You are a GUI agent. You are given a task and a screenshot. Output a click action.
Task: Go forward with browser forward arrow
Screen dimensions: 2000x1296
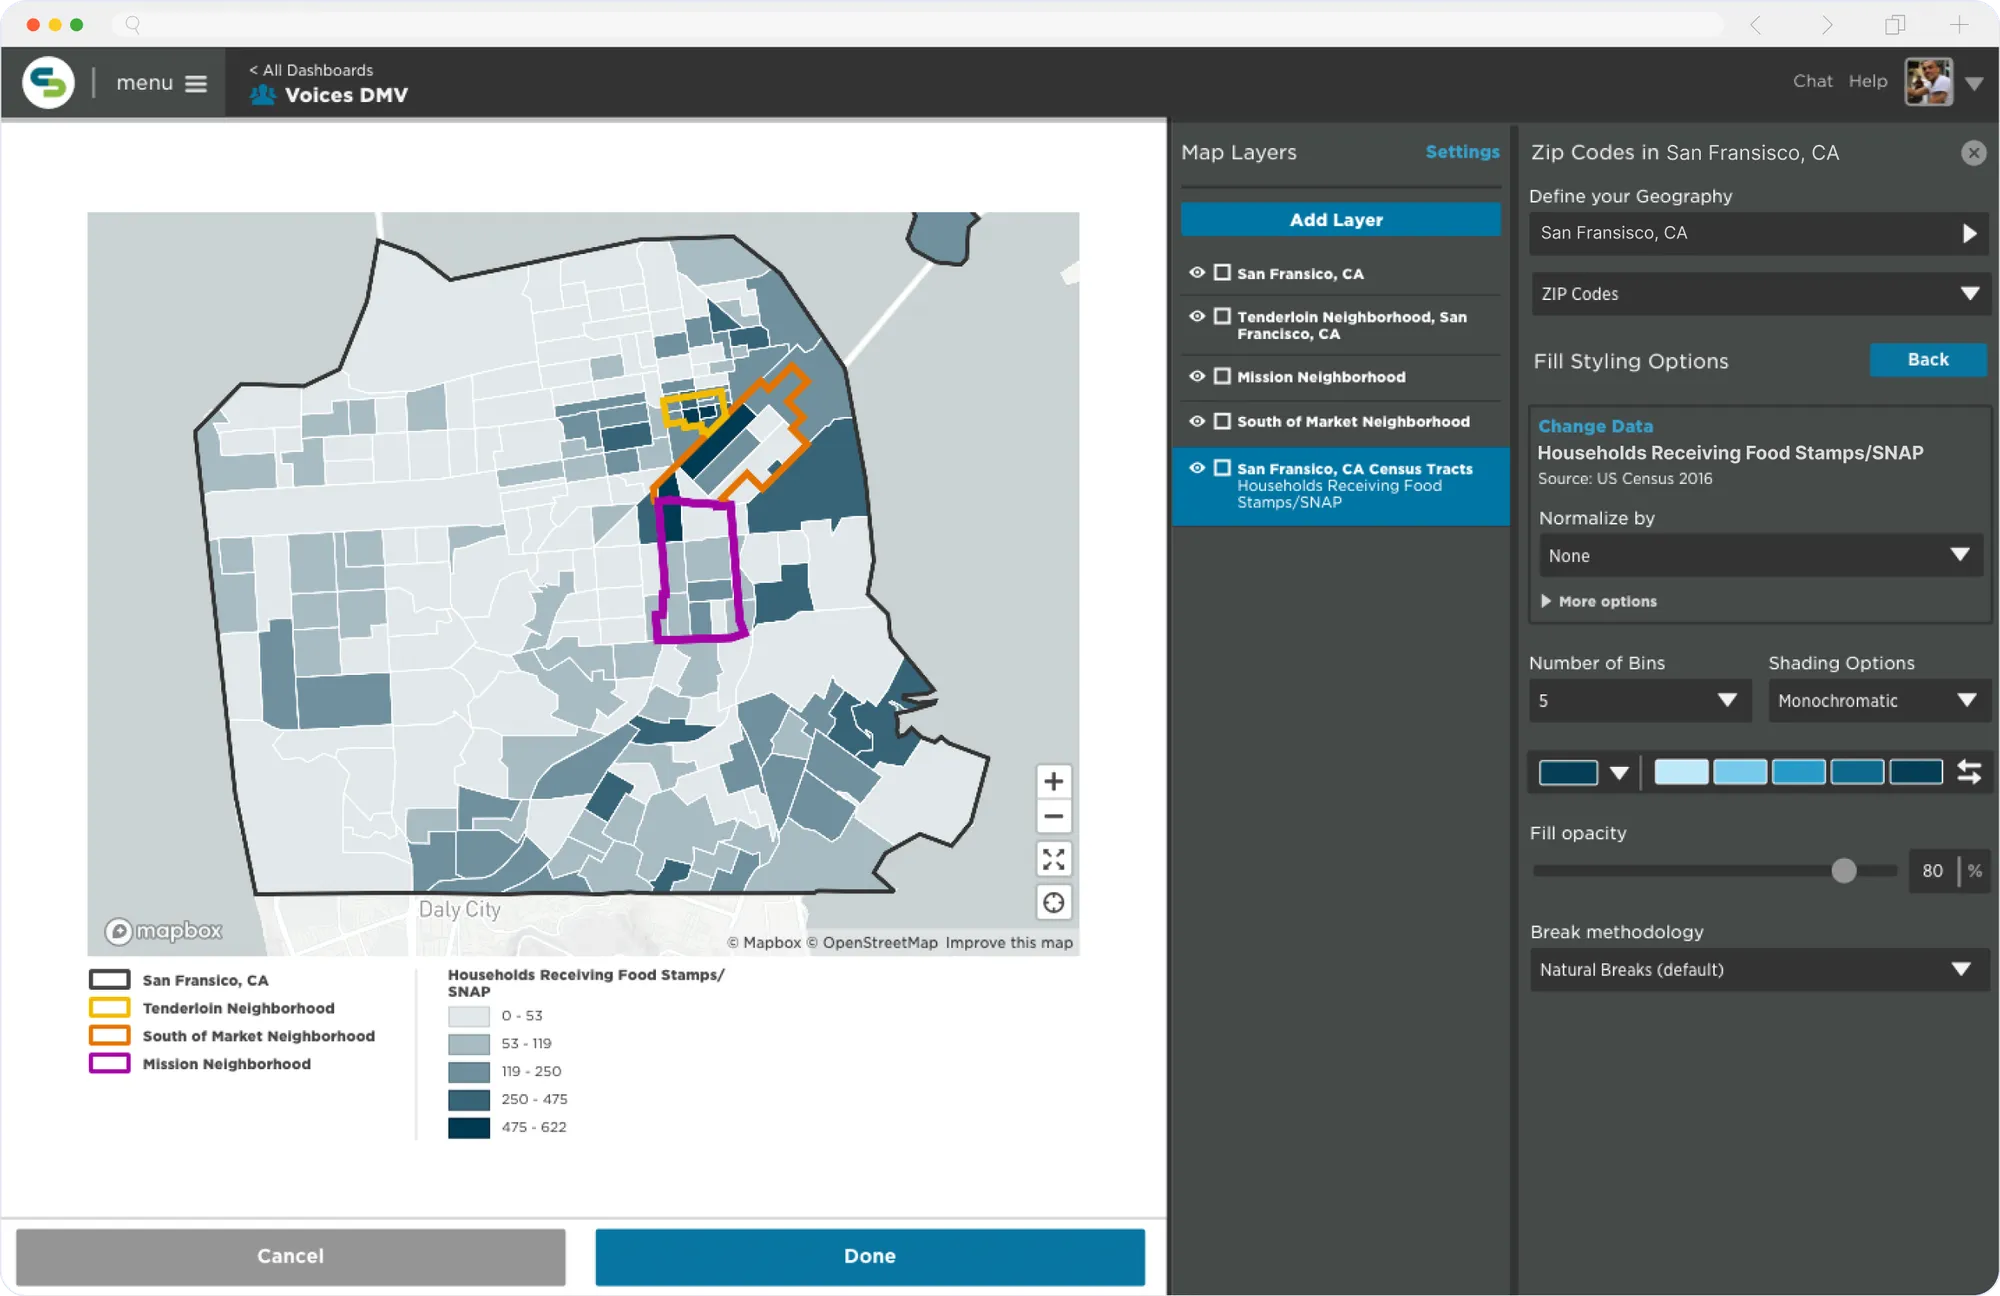point(1826,25)
